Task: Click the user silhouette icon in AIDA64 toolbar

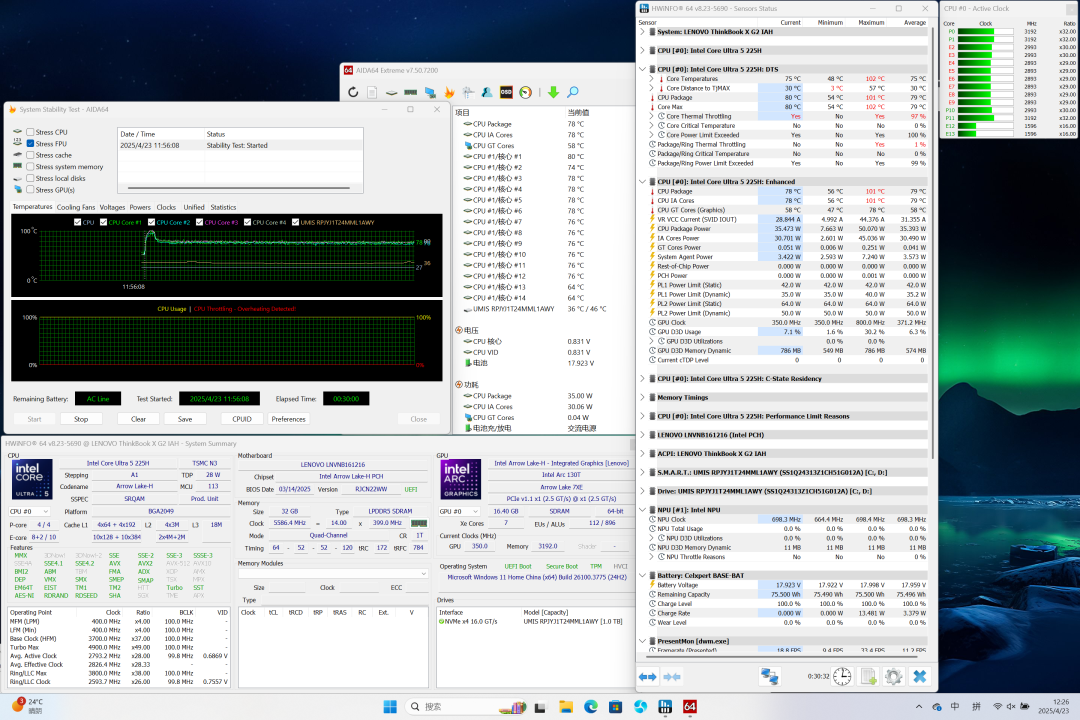Action: pos(487,92)
